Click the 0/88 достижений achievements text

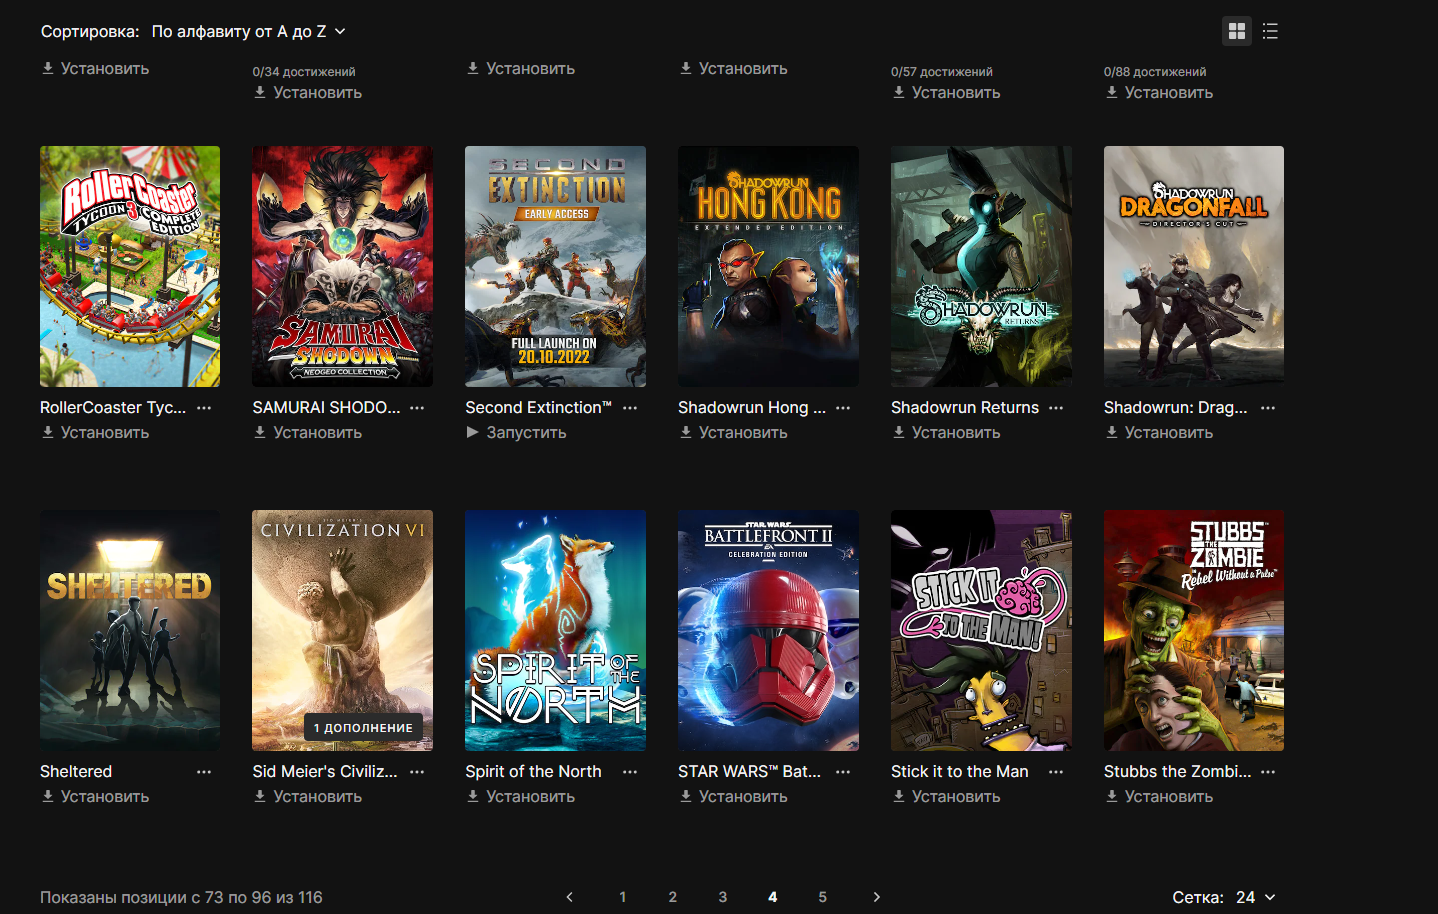(x=1155, y=72)
